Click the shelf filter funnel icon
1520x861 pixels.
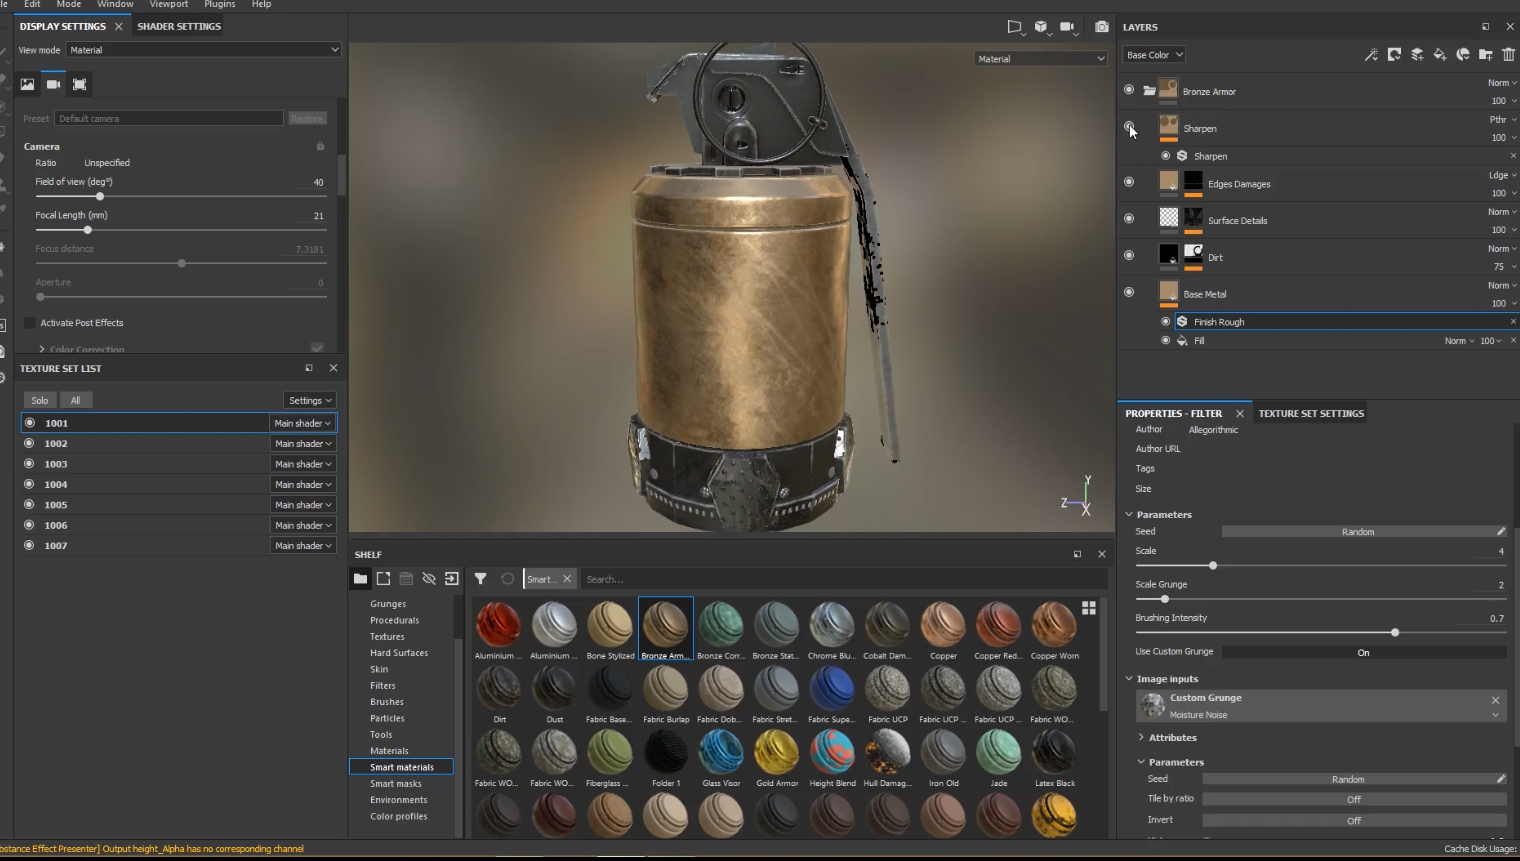(480, 579)
